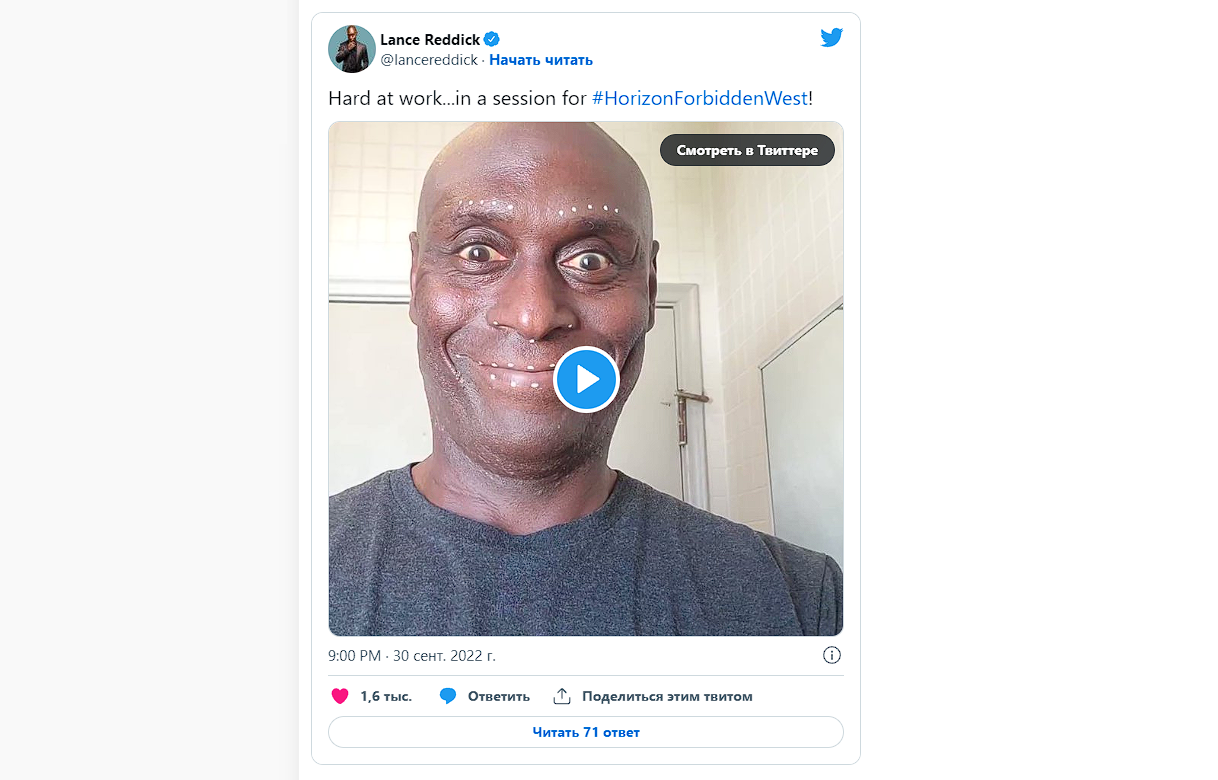Click the "Ответить" reply label
1218x780 pixels.
pyautogui.click(x=499, y=696)
